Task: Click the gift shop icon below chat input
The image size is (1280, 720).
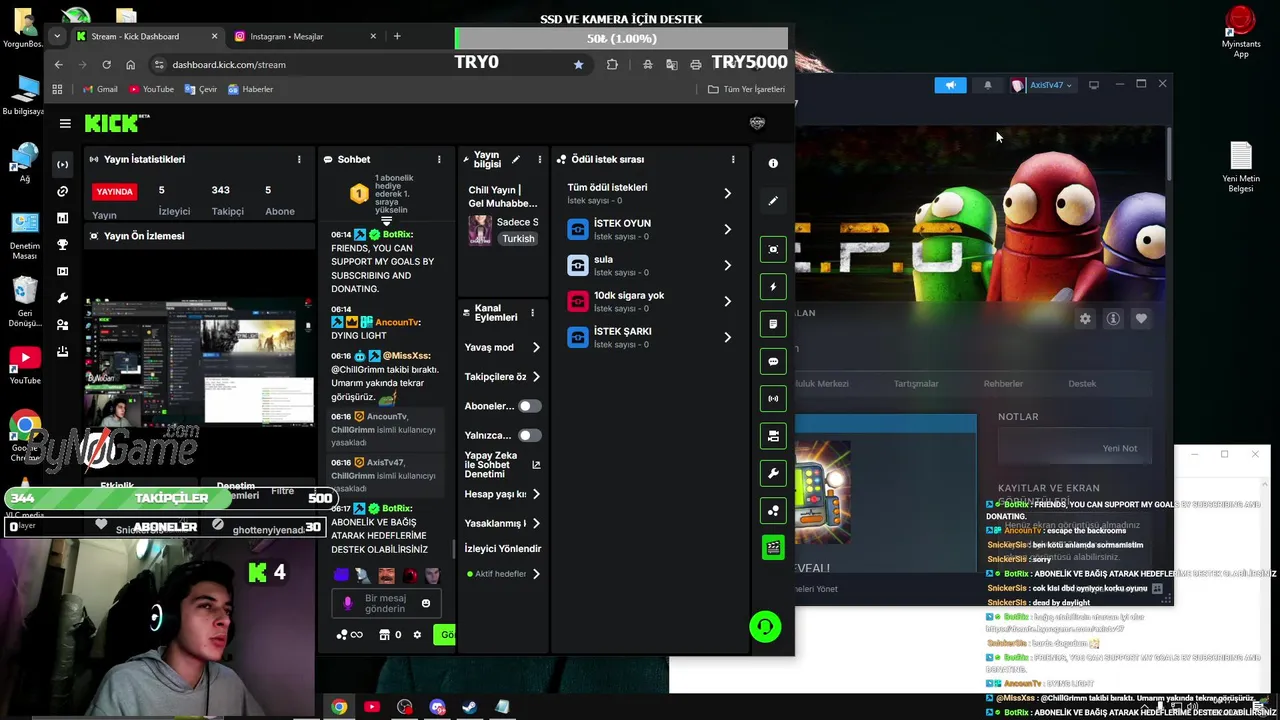Action: tap(384, 635)
